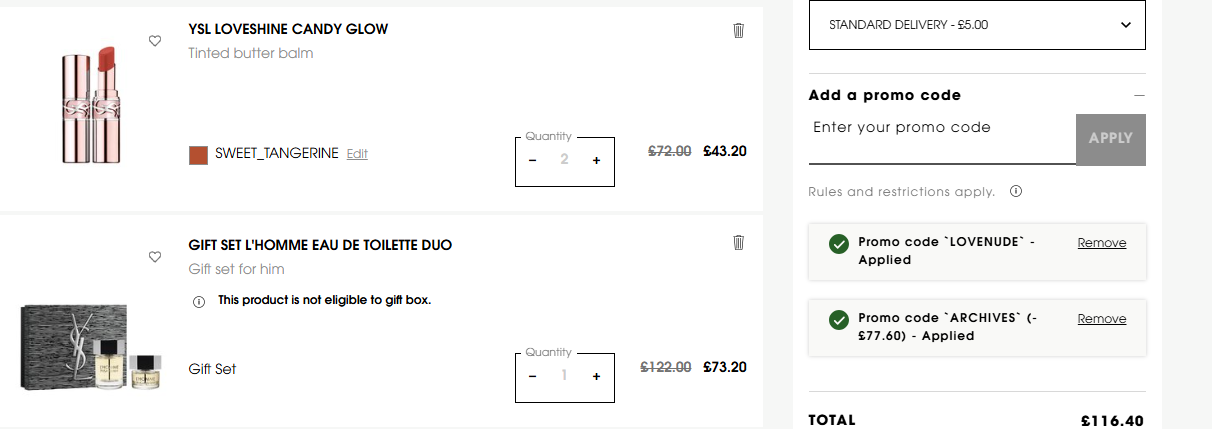Select the Sweet Tangerine color swatch
This screenshot has width=1212, height=429.
(x=198, y=155)
